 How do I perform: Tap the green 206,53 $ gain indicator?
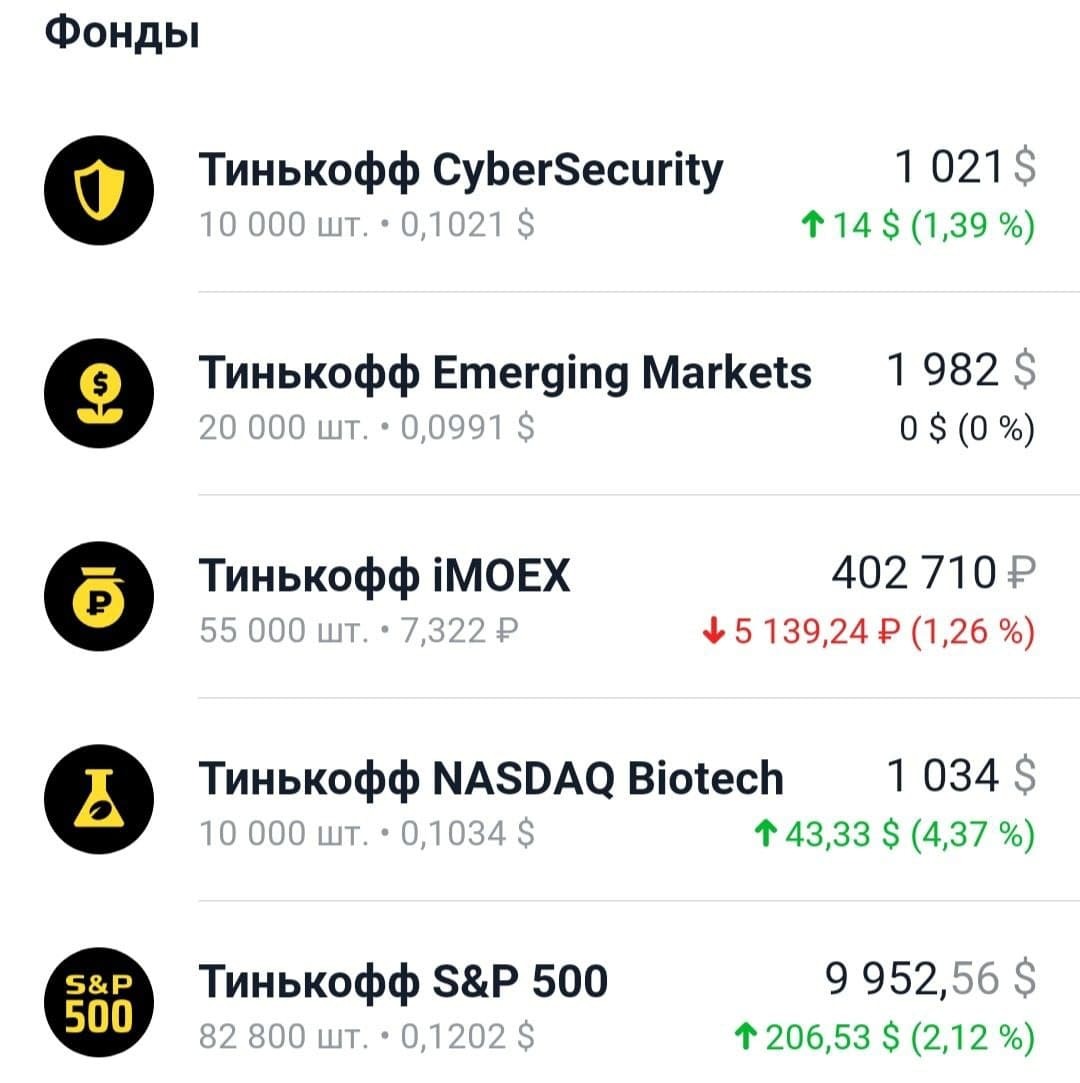pos(885,1037)
